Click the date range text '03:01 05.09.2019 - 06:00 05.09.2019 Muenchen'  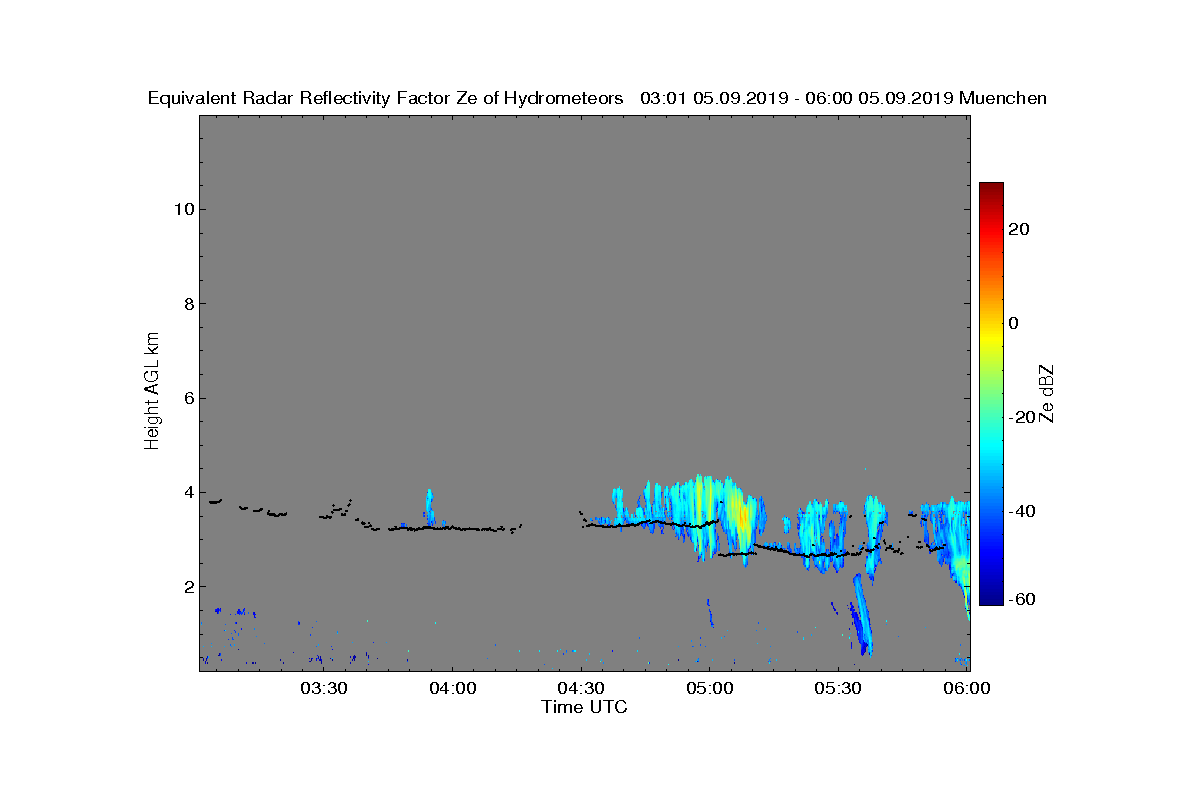(843, 98)
